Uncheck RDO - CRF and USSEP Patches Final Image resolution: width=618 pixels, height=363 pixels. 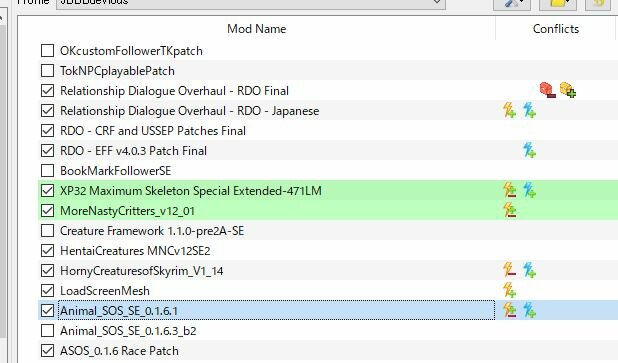click(47, 130)
